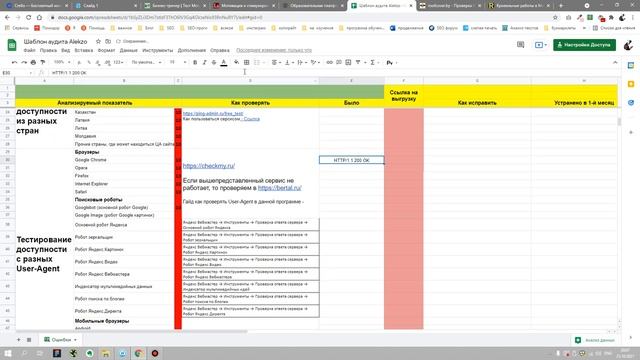Open the zoom level dropdown
The image size is (640, 360).
(62, 62)
